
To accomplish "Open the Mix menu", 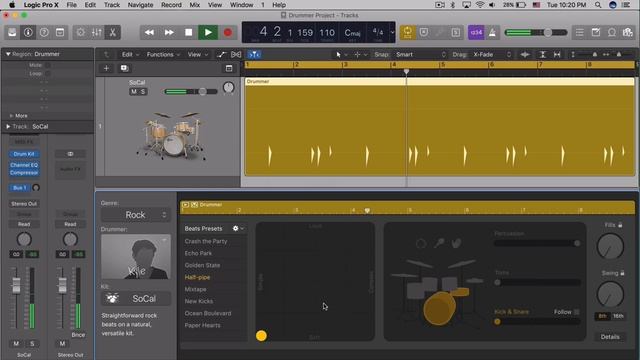I will 195,5.
